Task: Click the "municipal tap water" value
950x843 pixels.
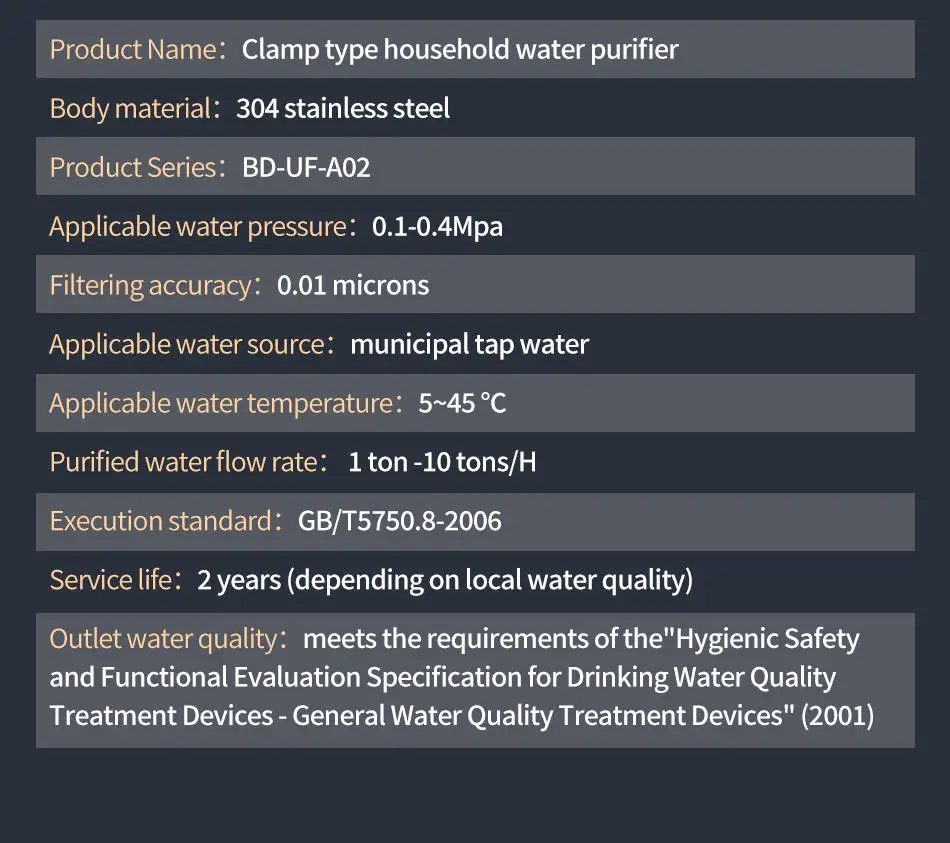Action: click(469, 344)
